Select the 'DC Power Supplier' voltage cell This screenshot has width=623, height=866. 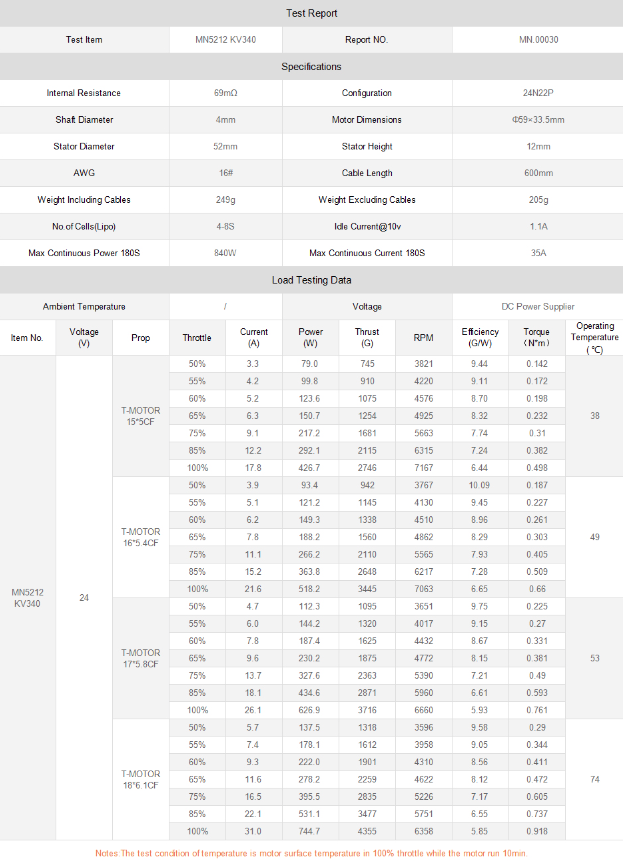coord(538,307)
